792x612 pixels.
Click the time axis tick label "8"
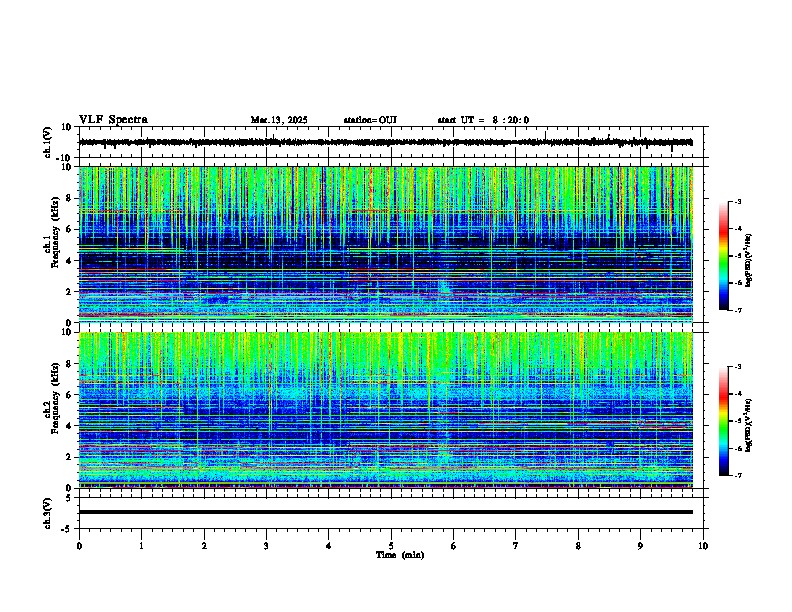(578, 546)
